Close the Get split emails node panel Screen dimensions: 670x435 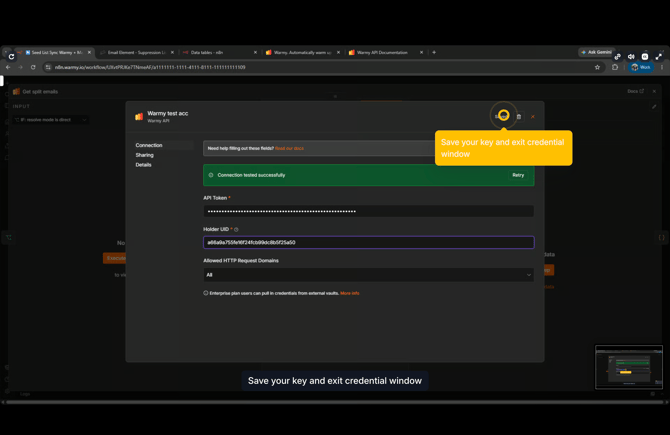click(654, 91)
